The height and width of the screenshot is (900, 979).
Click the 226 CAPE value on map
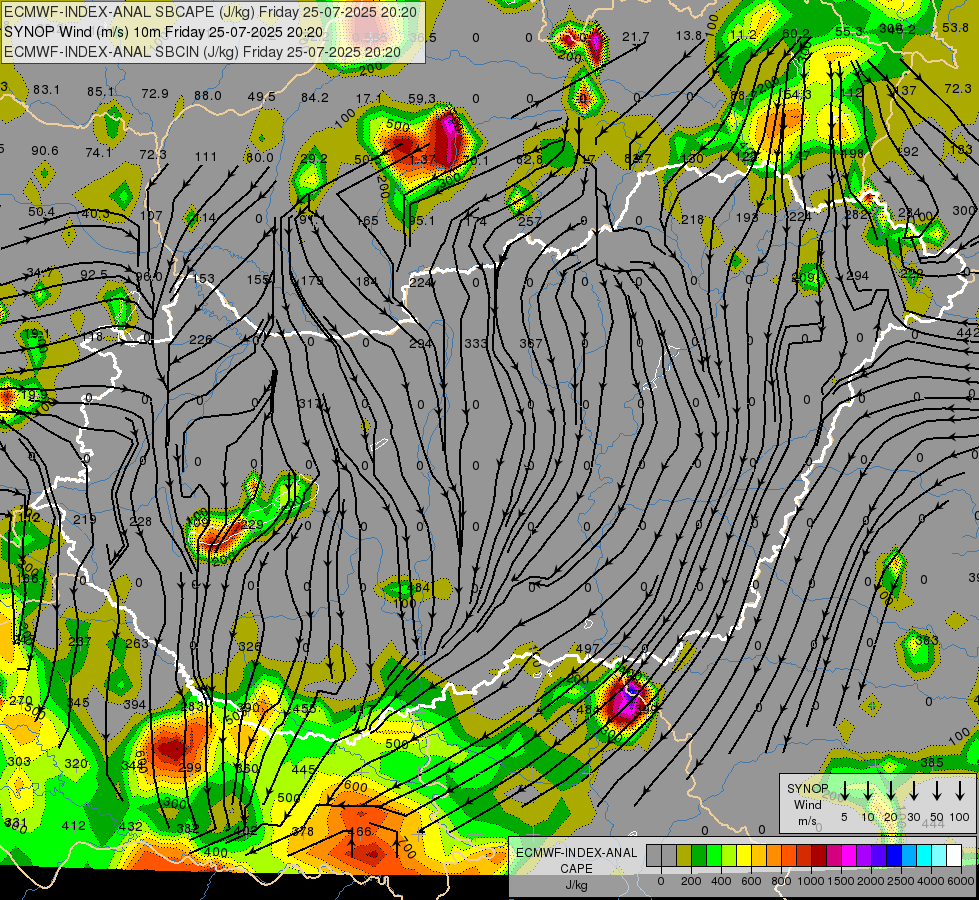[x=200, y=340]
